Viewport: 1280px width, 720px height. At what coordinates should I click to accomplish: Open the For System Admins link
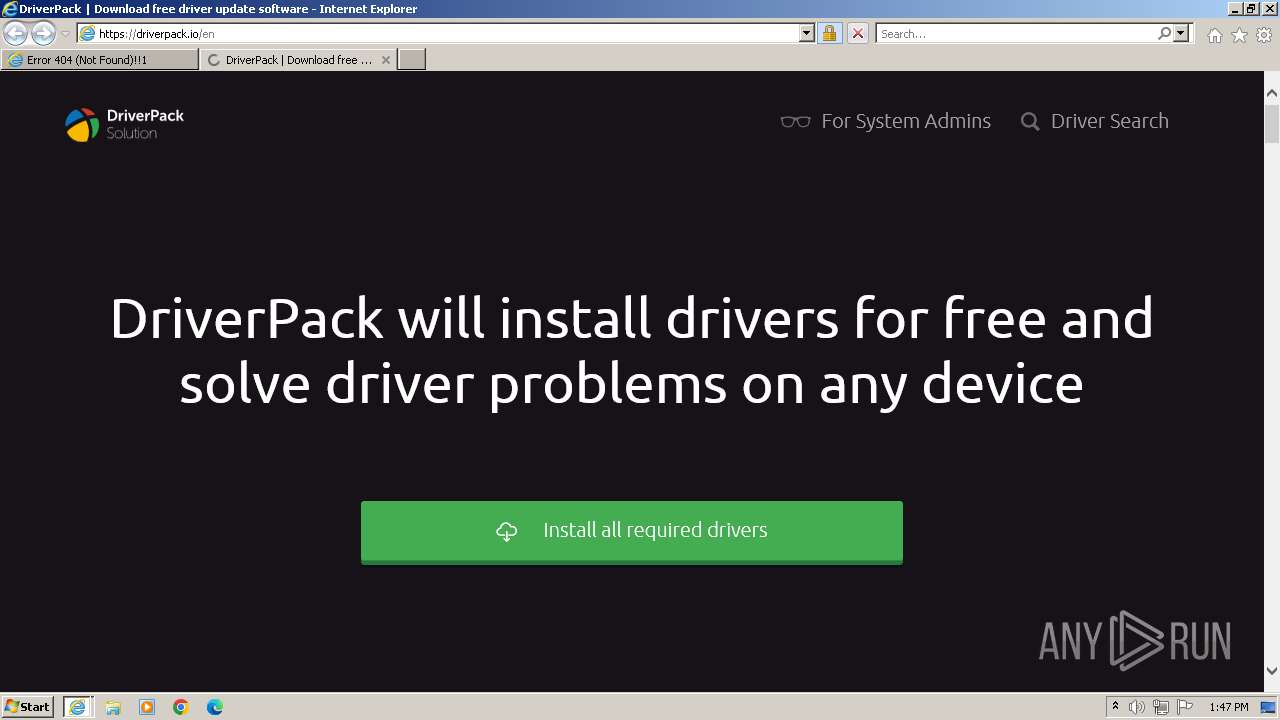tap(905, 121)
